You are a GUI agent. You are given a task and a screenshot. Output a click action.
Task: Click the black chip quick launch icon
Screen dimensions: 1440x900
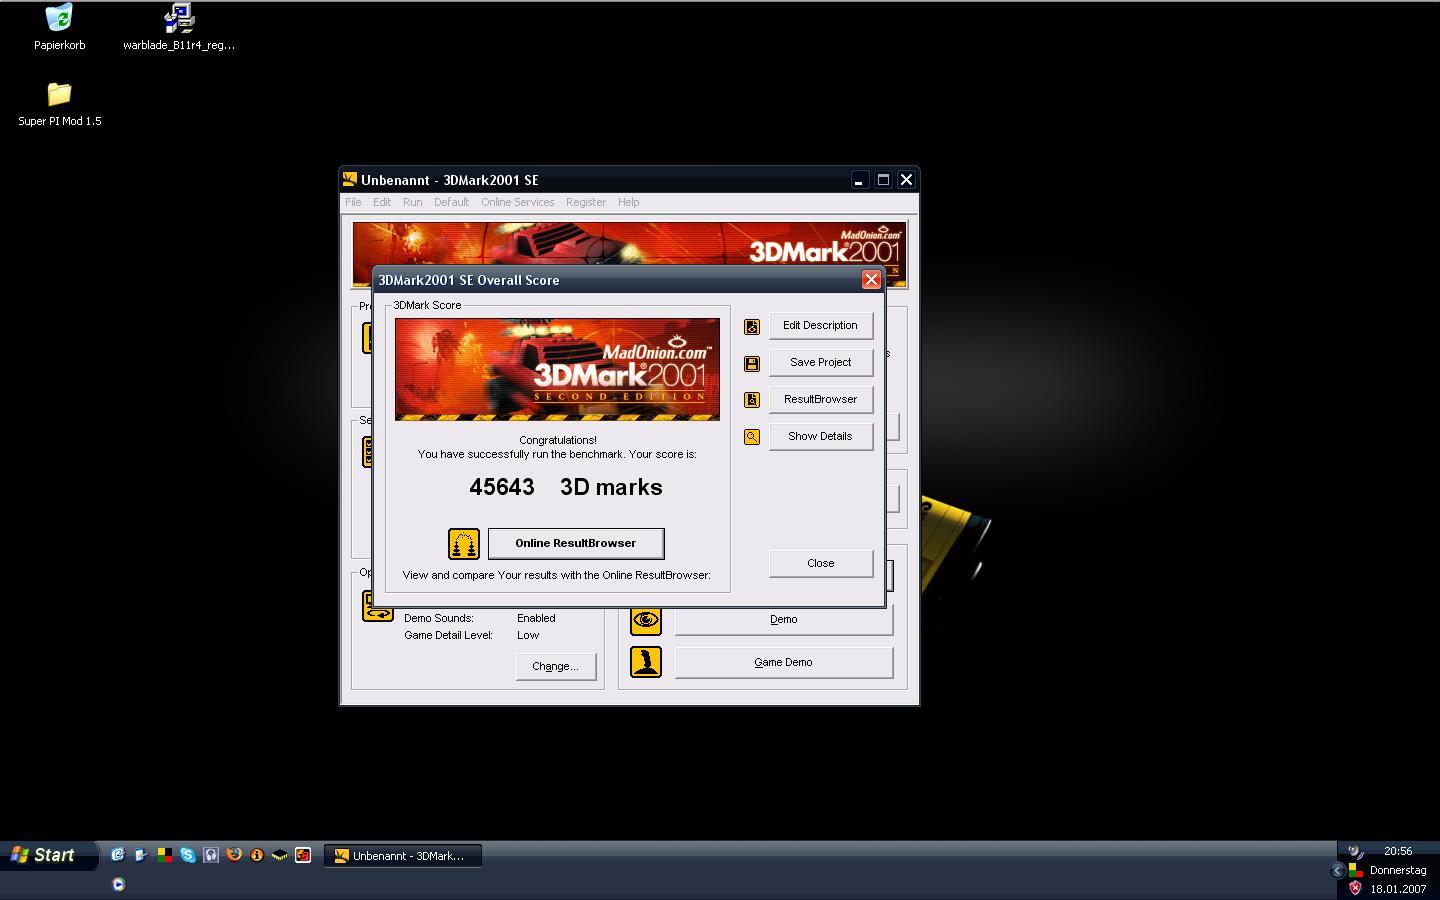[280, 855]
